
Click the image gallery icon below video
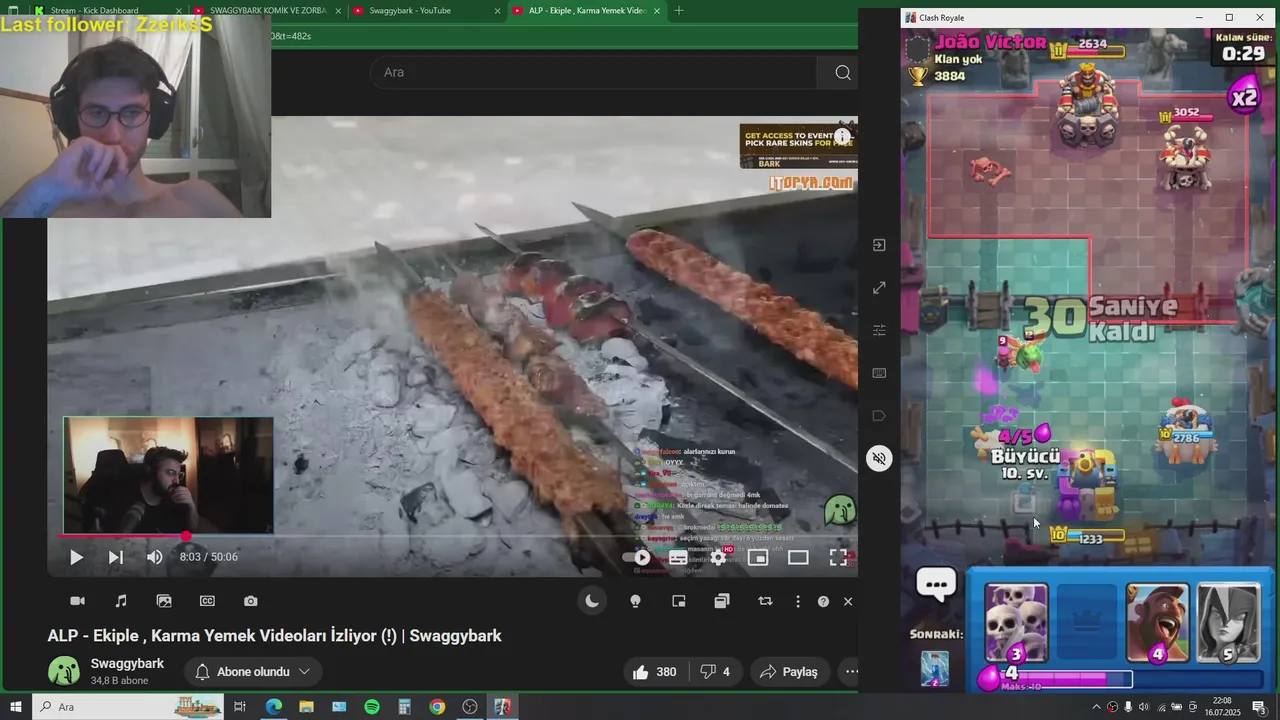(x=164, y=601)
